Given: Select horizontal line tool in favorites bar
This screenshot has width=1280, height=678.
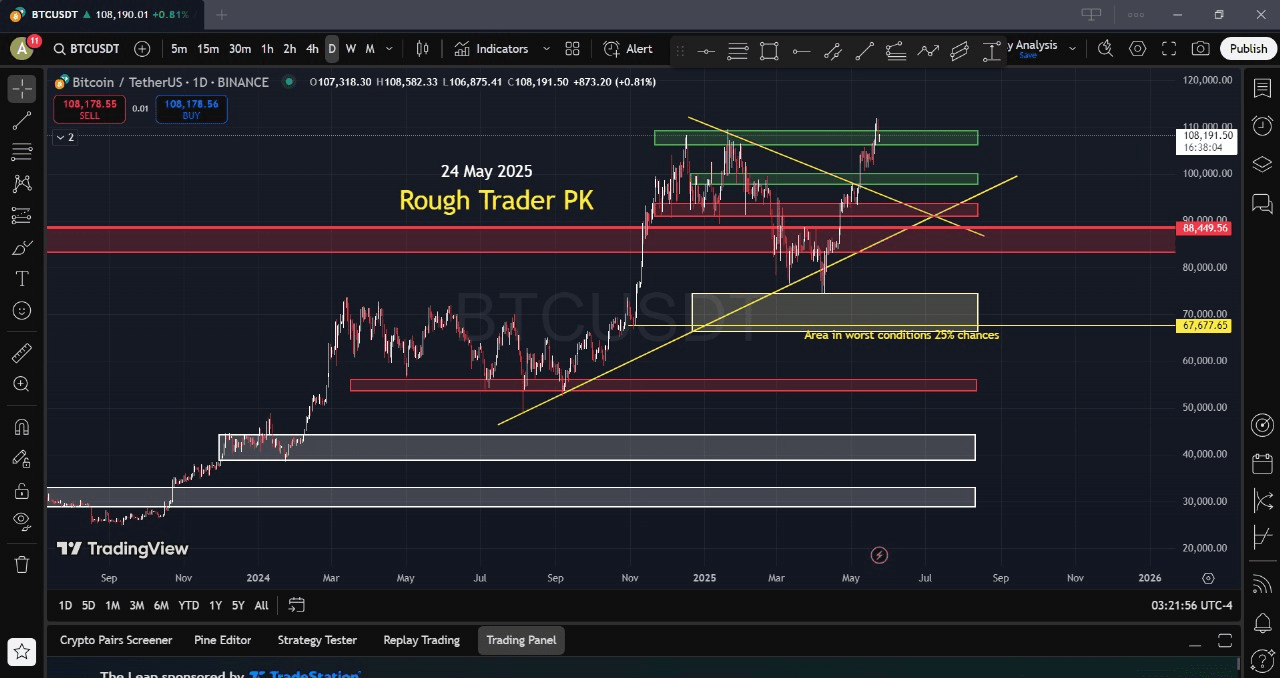Looking at the screenshot, I should coord(706,51).
